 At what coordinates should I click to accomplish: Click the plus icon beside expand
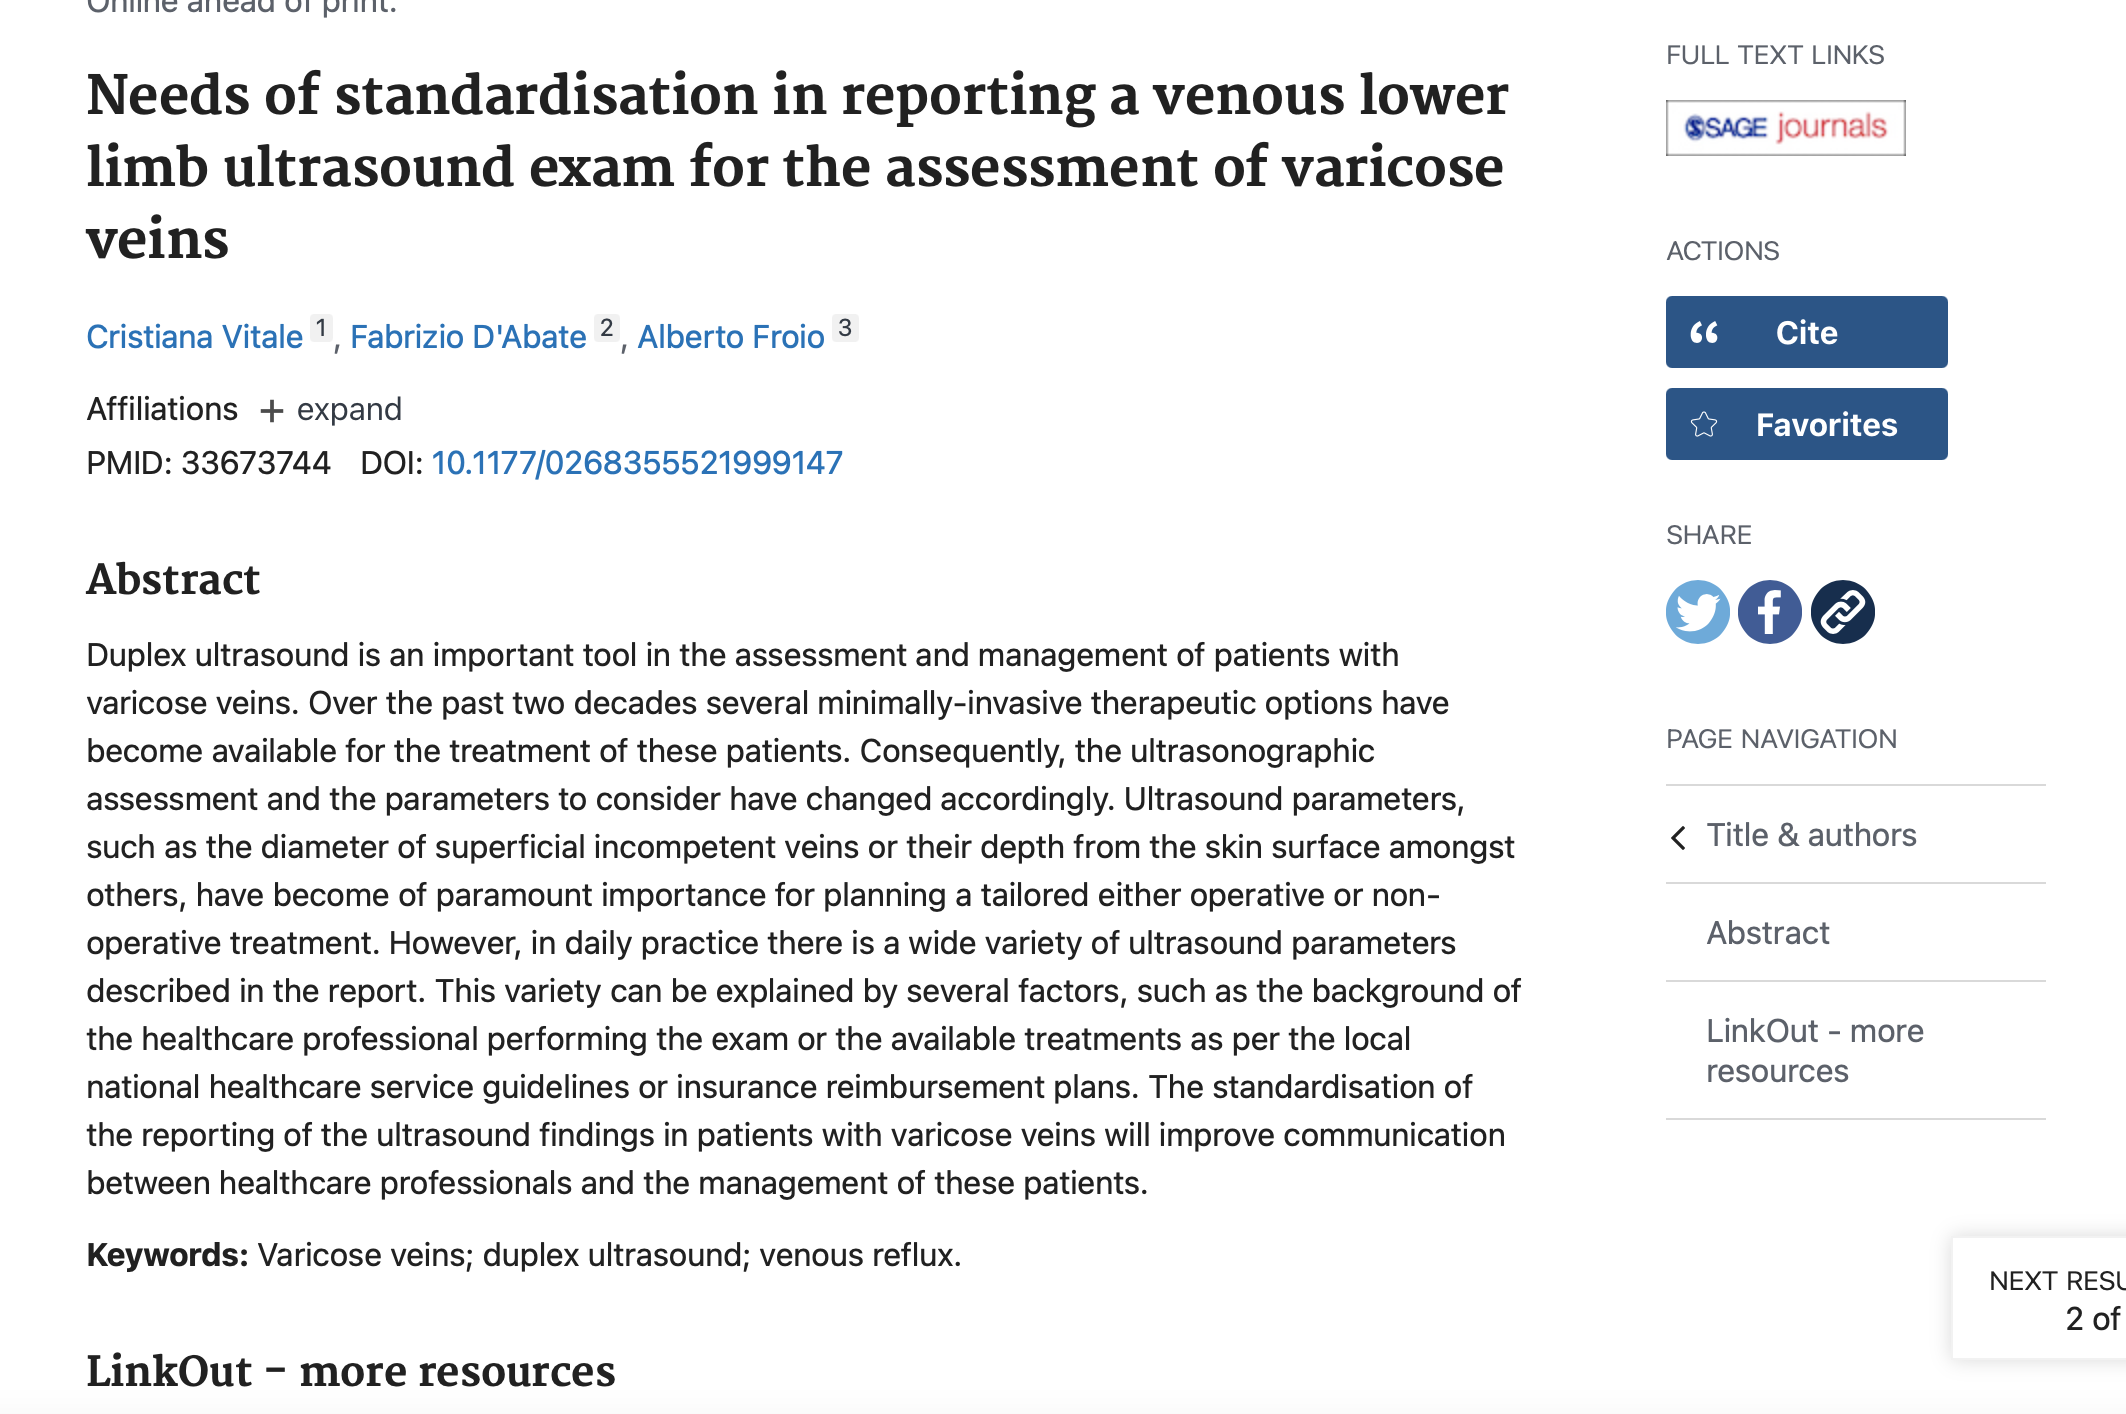tap(271, 411)
